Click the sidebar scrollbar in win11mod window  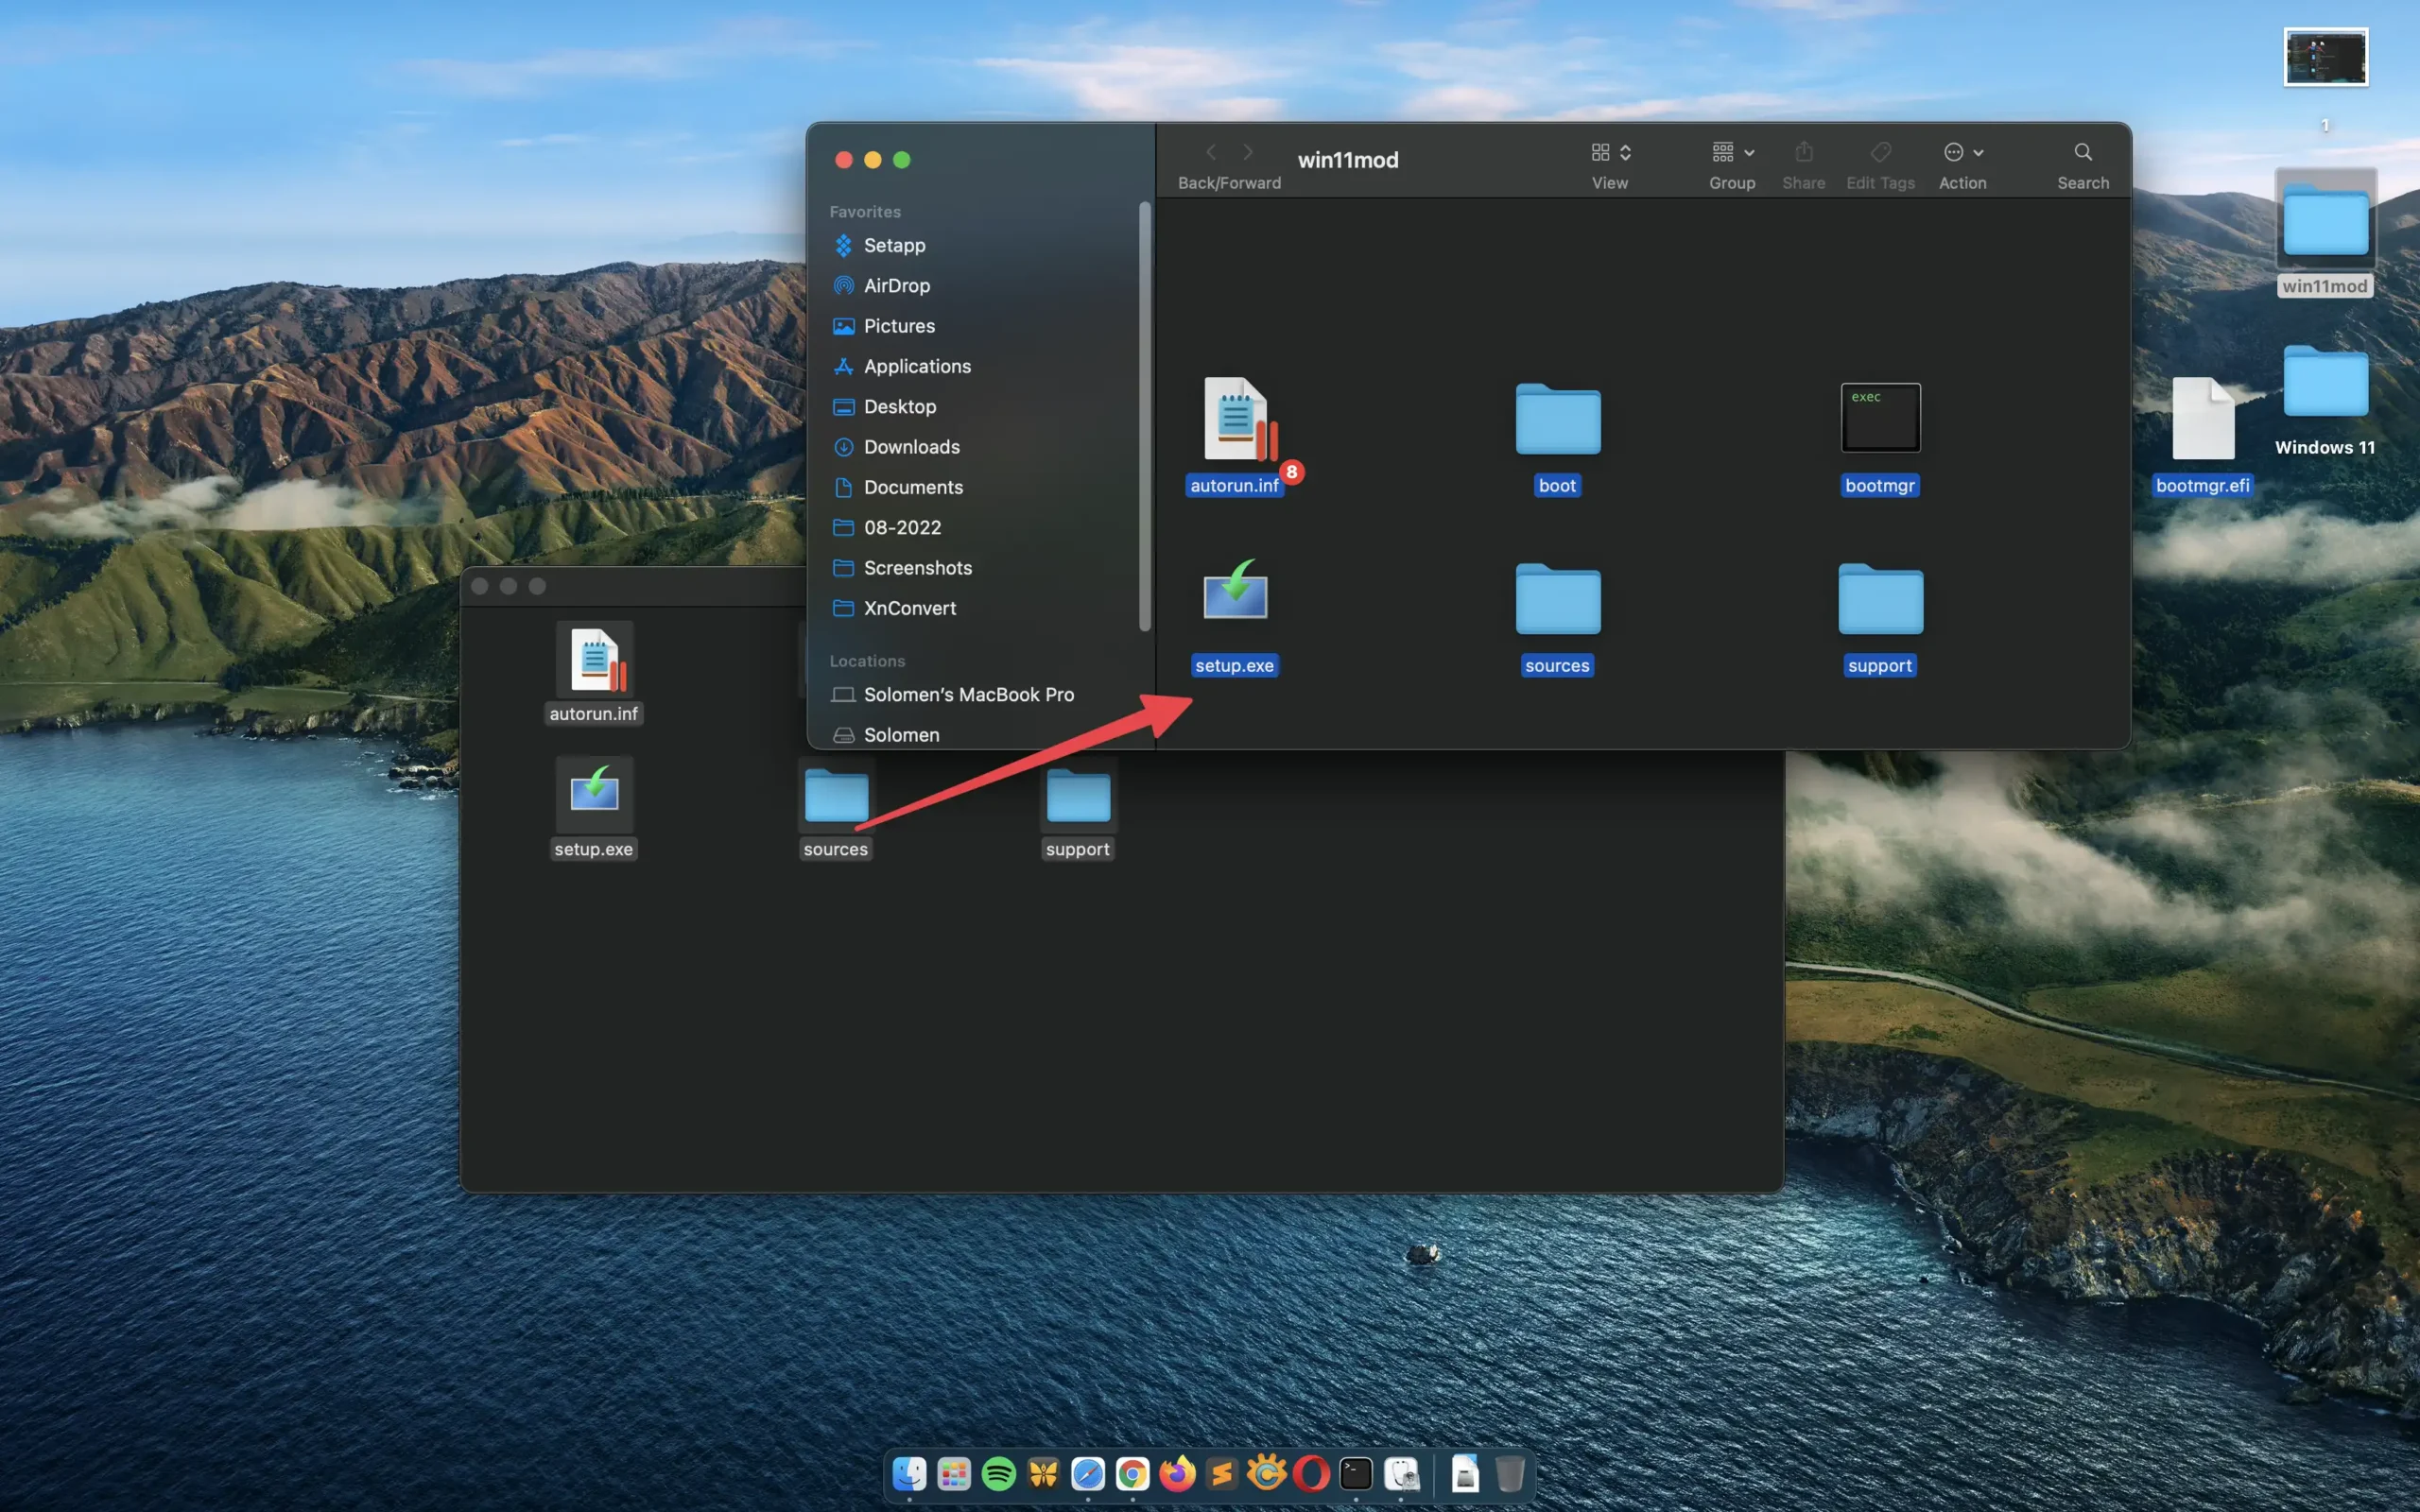click(1144, 416)
